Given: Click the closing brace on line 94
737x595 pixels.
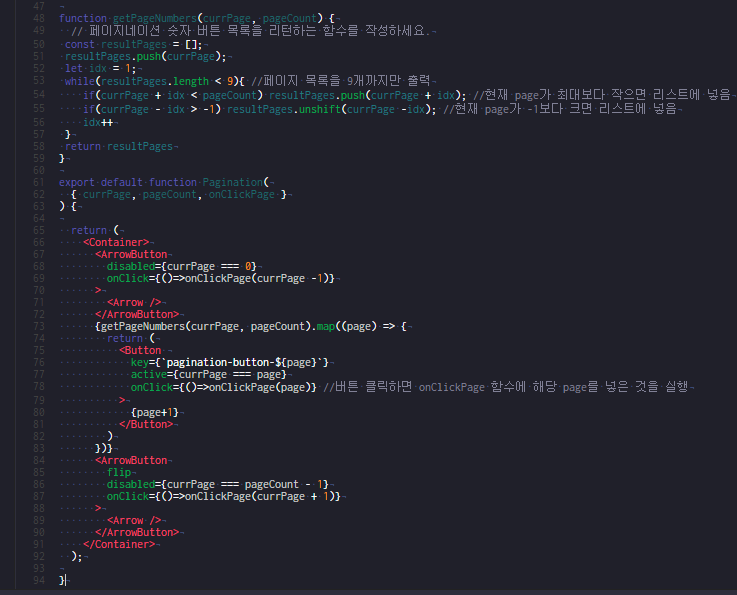Looking at the screenshot, I should (x=62, y=580).
